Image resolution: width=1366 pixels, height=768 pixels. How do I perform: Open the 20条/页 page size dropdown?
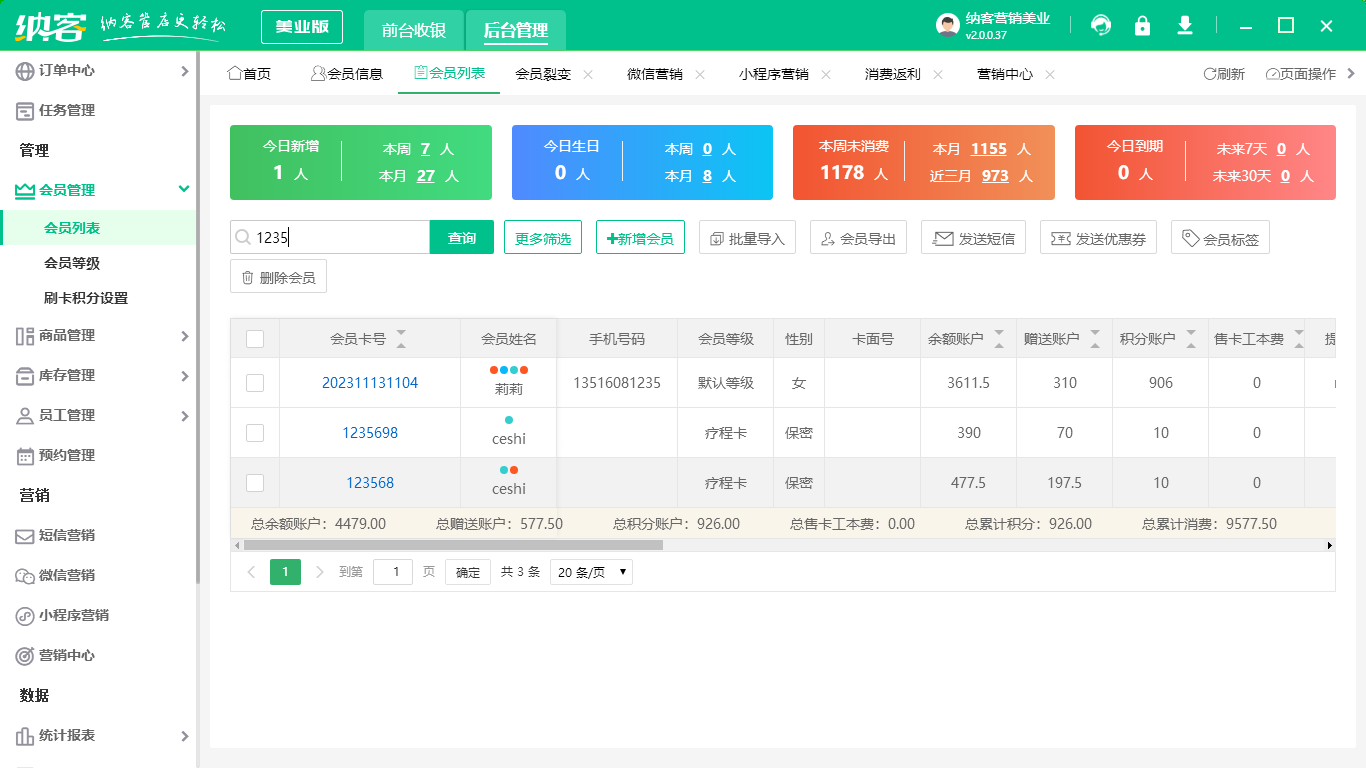590,571
